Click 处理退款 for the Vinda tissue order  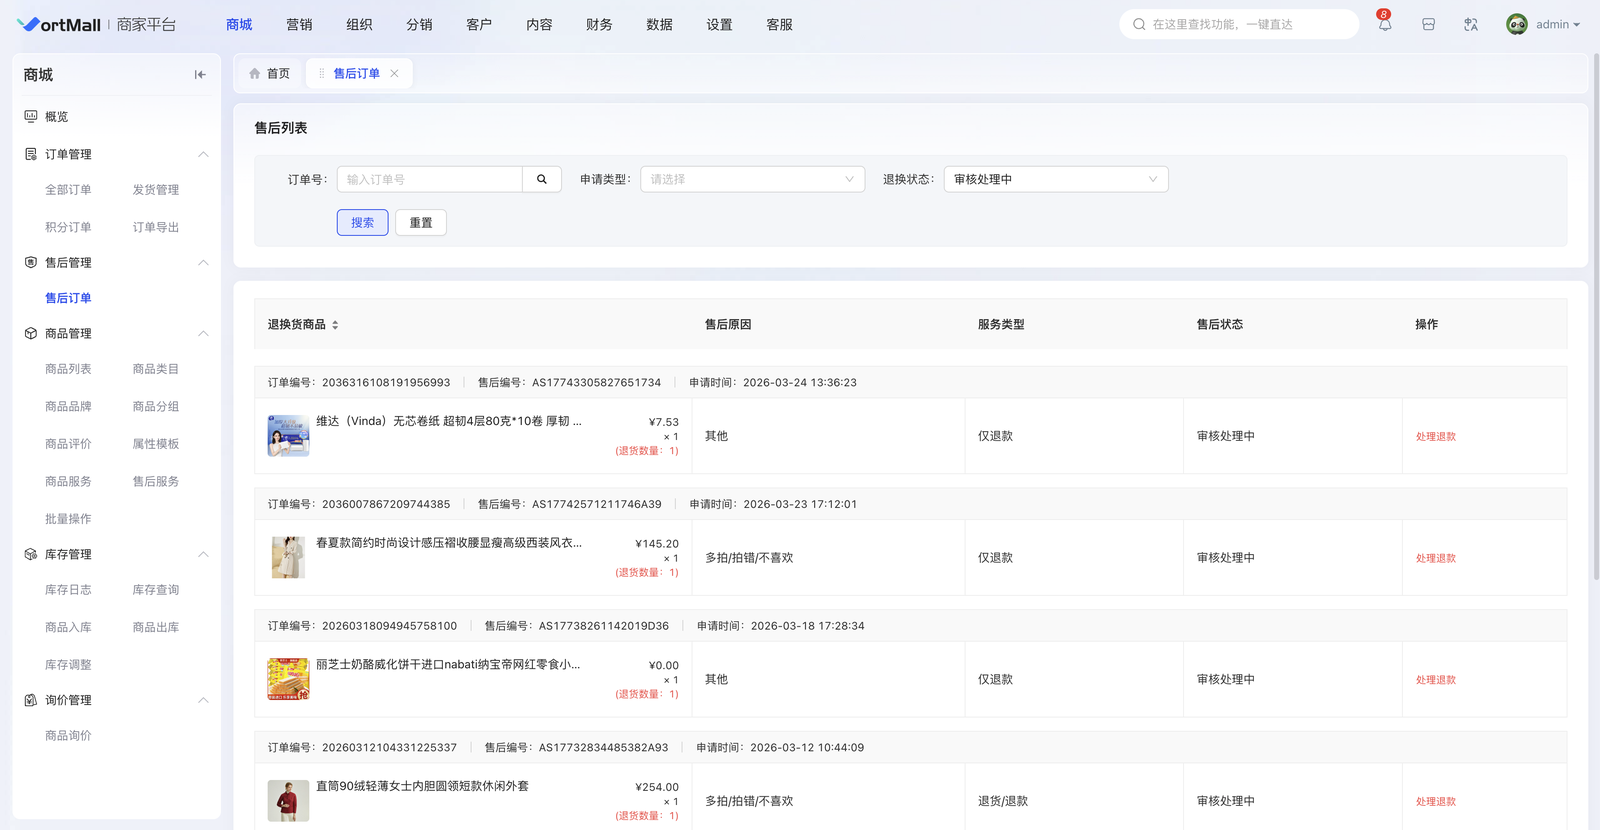coord(1435,437)
